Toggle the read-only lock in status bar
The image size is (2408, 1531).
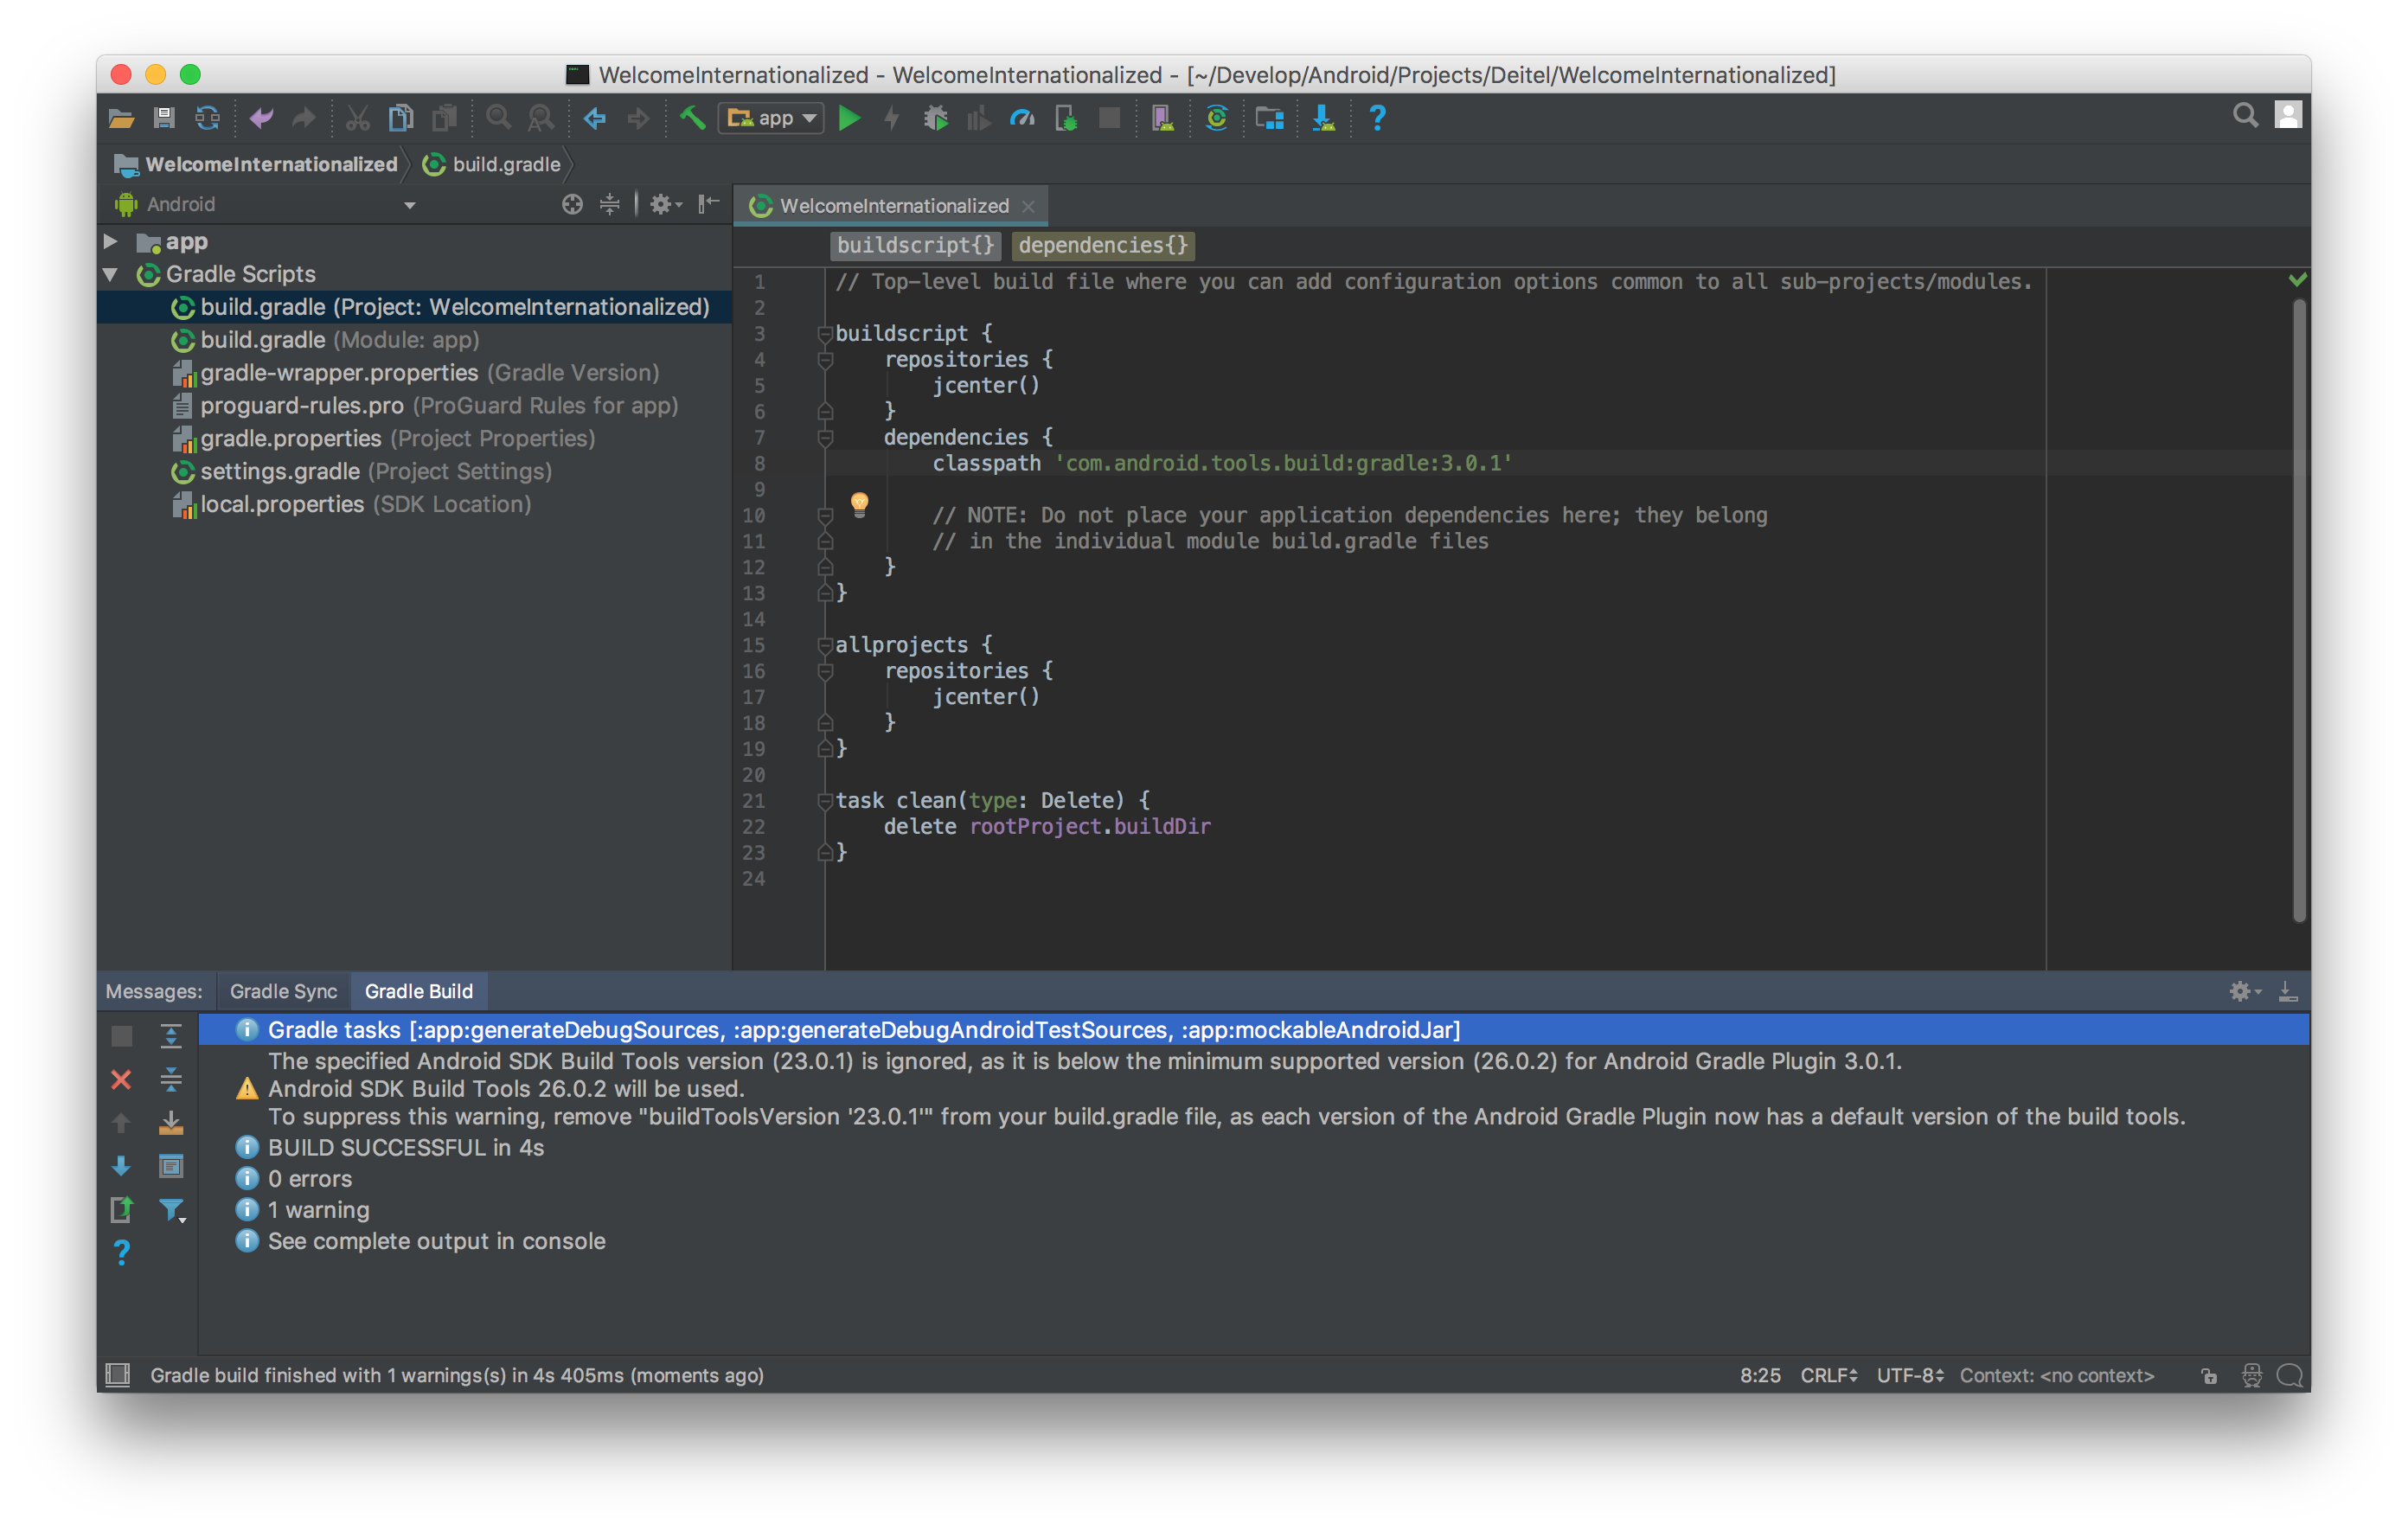(x=2208, y=1376)
